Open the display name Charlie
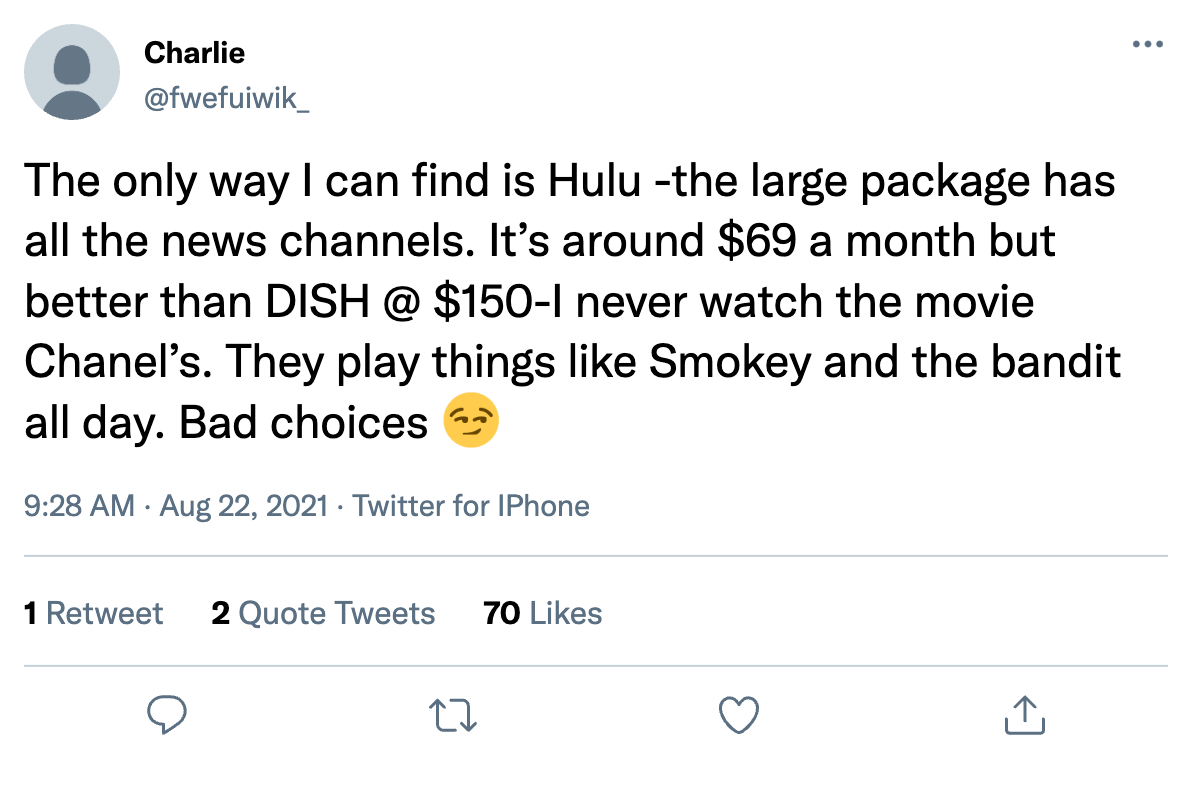This screenshot has height=788, width=1192. [x=194, y=52]
